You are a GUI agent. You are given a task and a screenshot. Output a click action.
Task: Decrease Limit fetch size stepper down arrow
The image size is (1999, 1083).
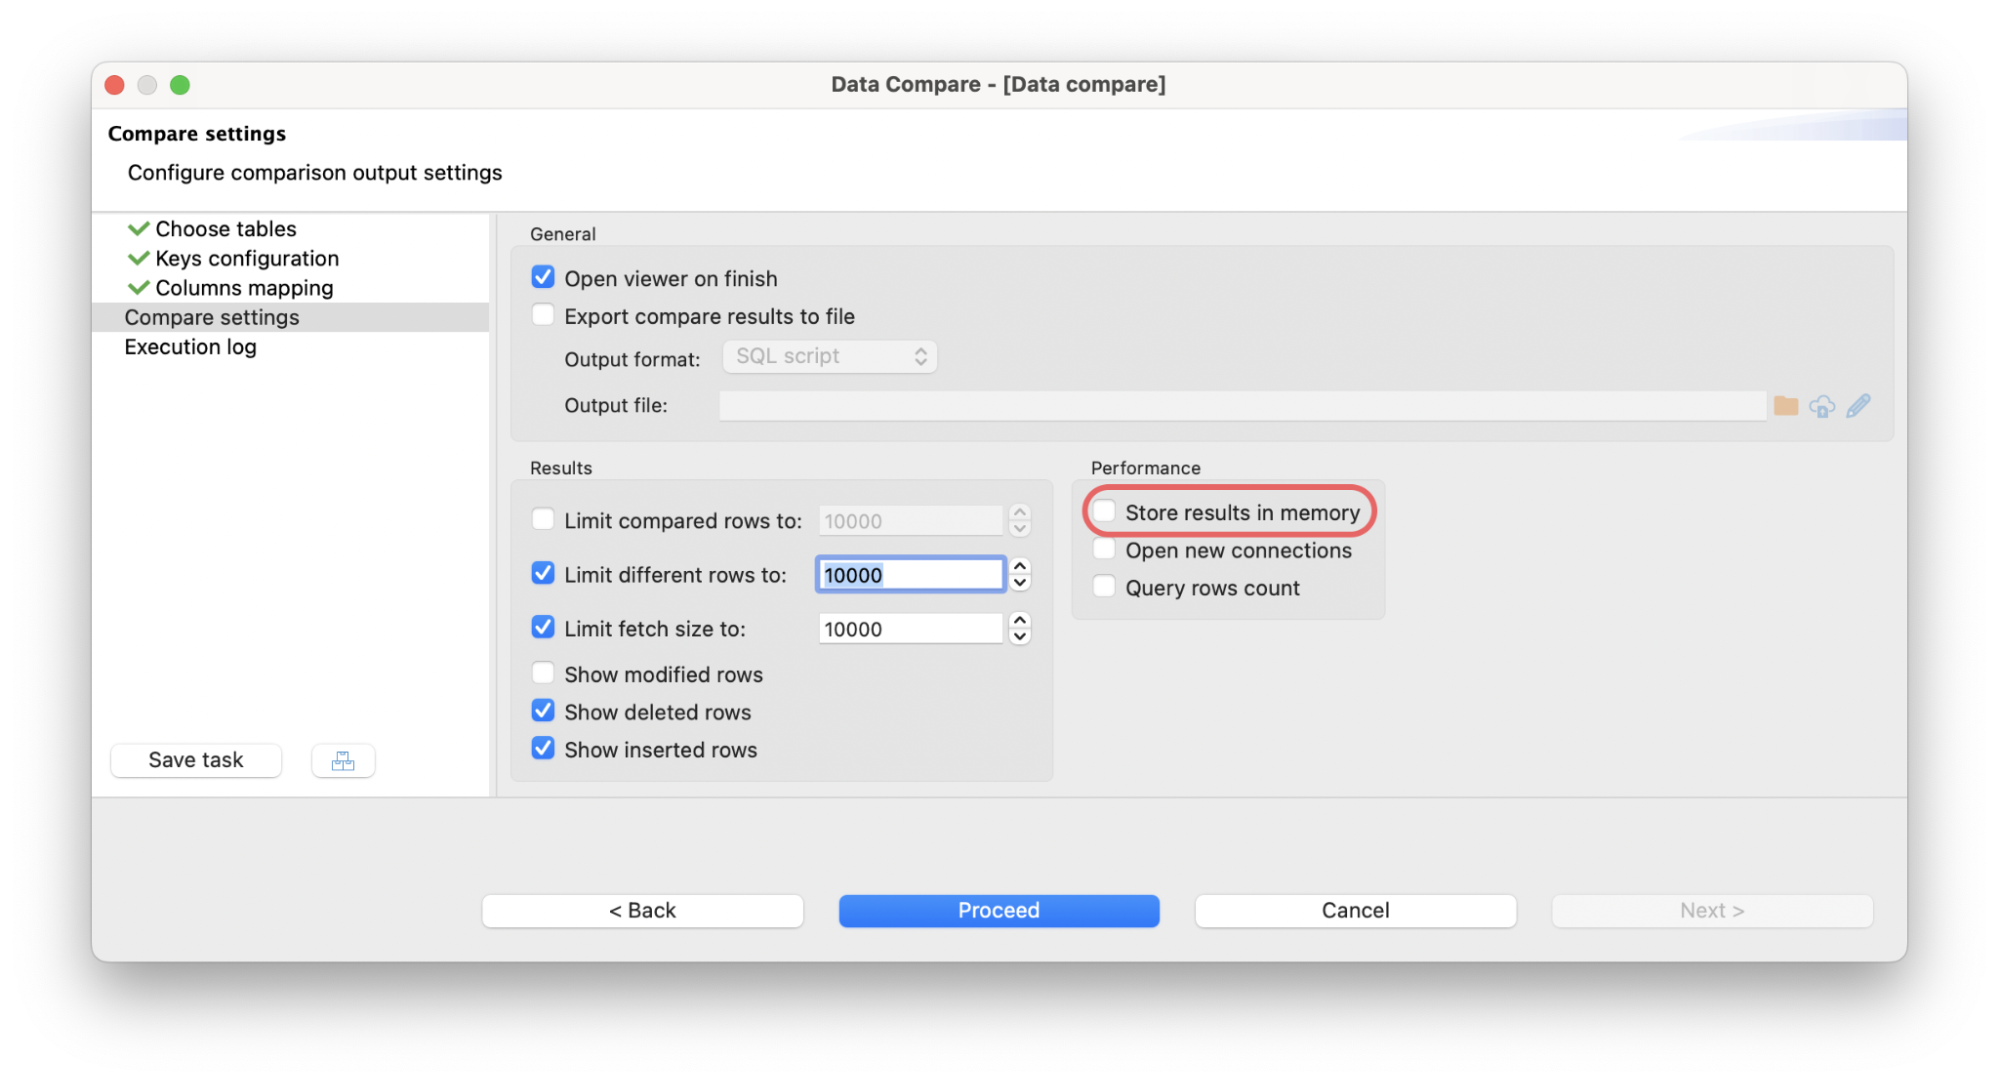pyautogui.click(x=1020, y=637)
